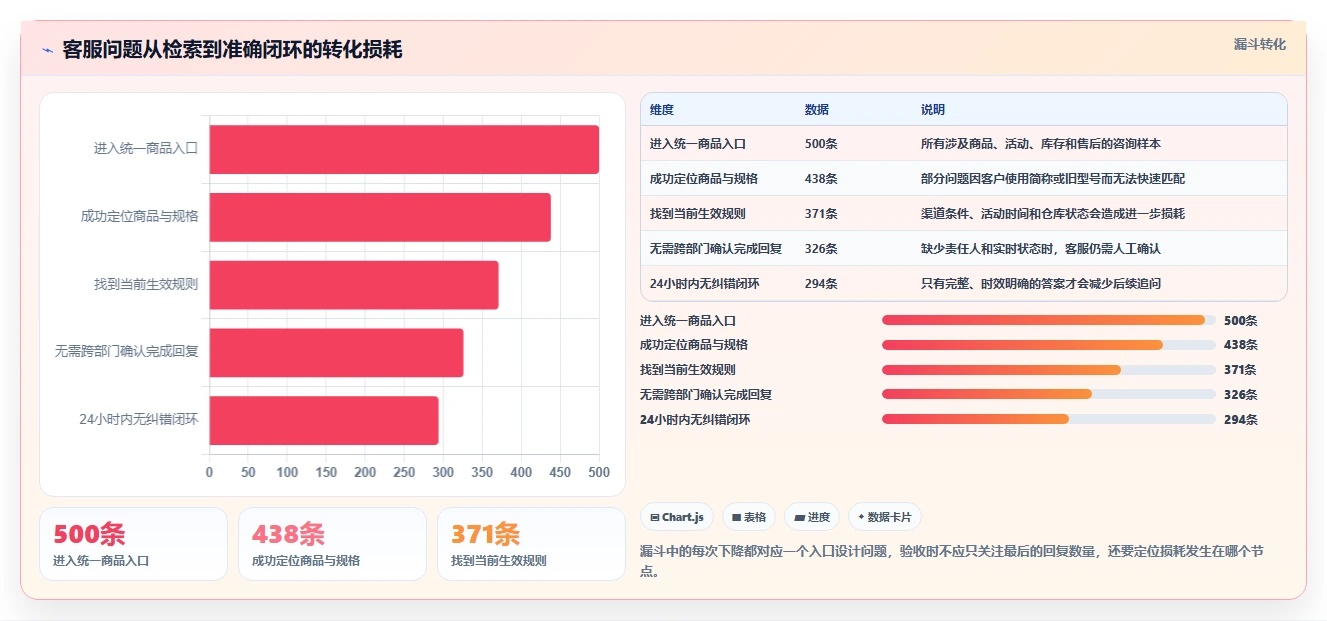Click the 371条 value in the table
Viewport: 1327px width, 621px height.
(x=821, y=214)
